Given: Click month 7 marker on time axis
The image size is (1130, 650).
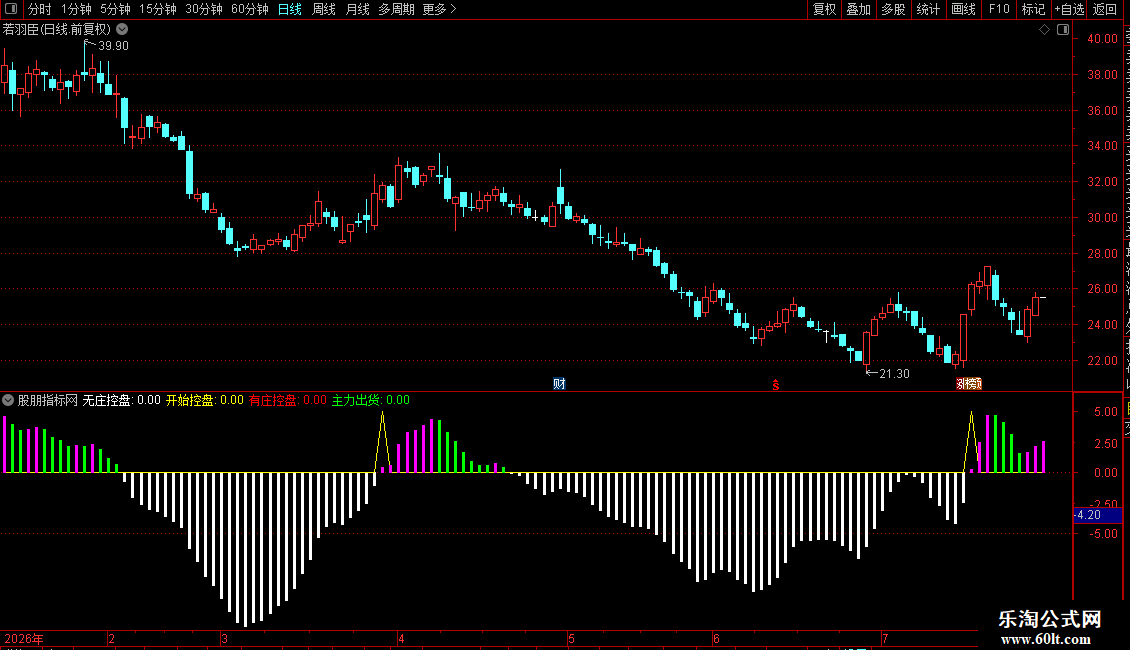Looking at the screenshot, I should 885,638.
